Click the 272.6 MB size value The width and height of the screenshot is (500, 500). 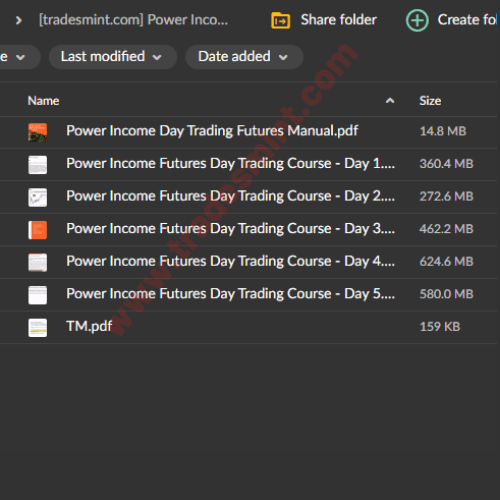(446, 196)
